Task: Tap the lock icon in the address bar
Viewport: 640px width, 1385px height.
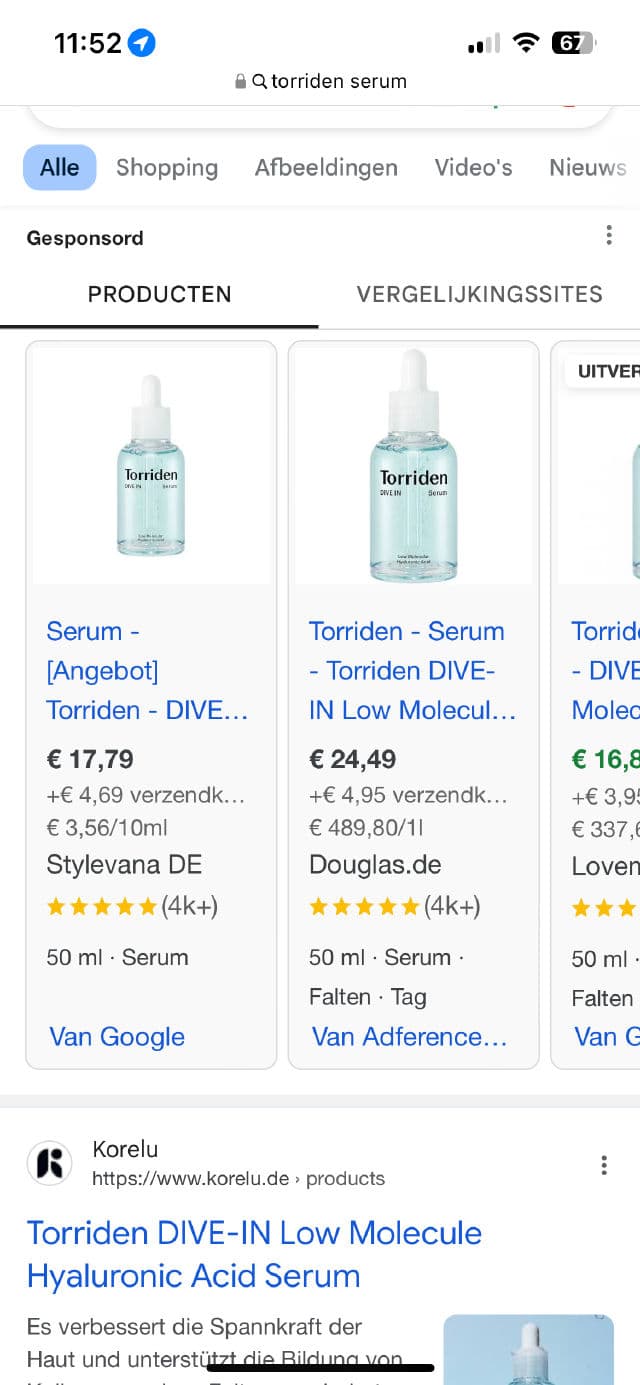Action: (x=240, y=81)
